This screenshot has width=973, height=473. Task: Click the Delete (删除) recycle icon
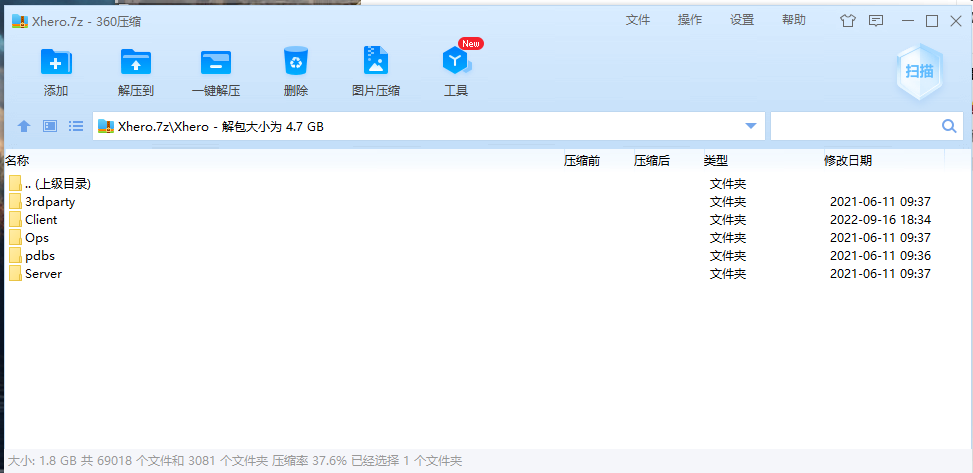(x=295, y=64)
